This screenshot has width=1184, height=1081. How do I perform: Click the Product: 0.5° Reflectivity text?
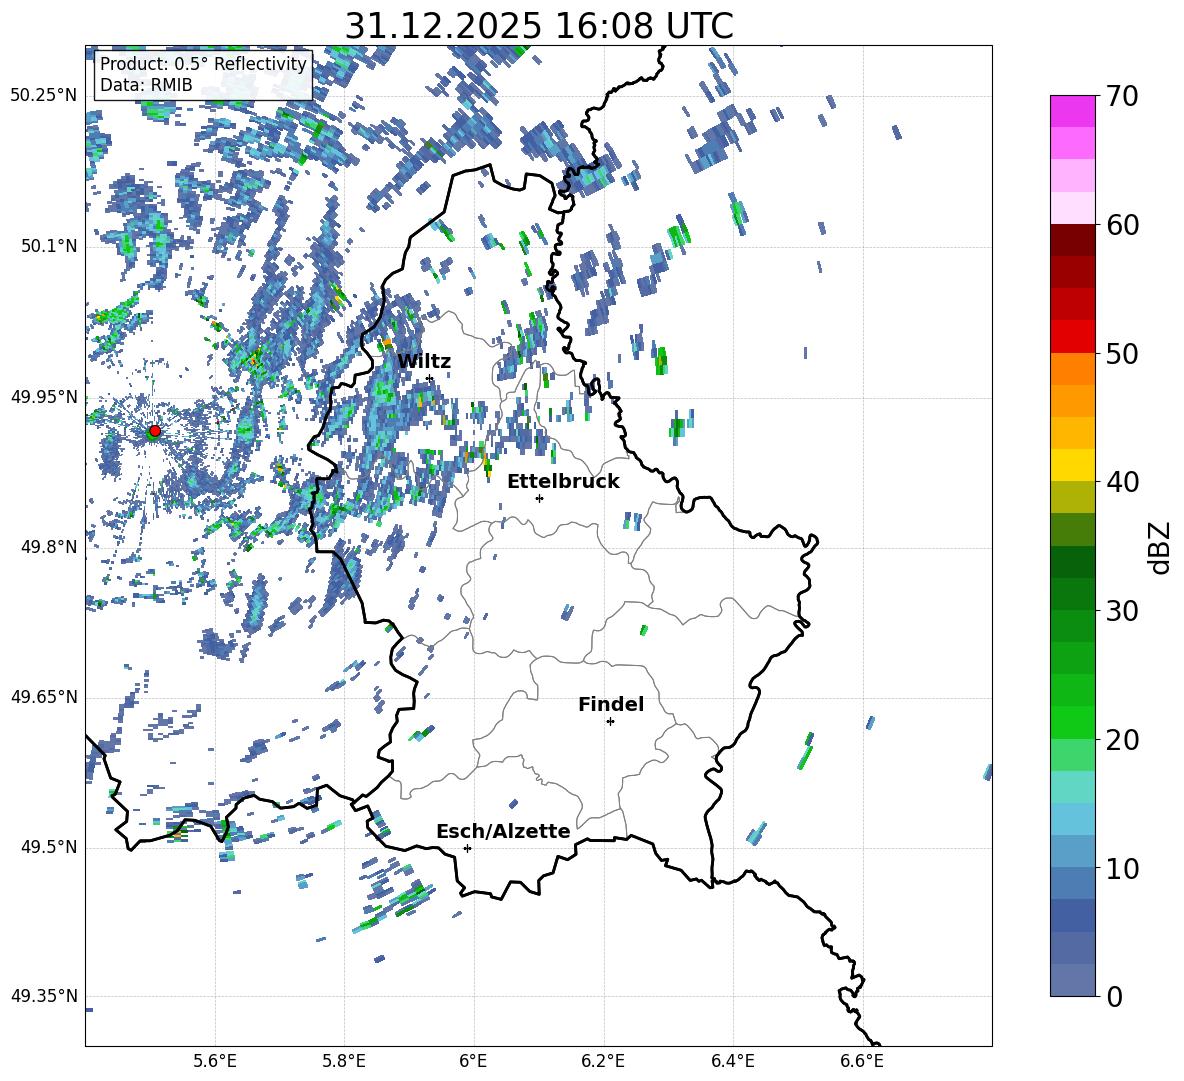[203, 64]
